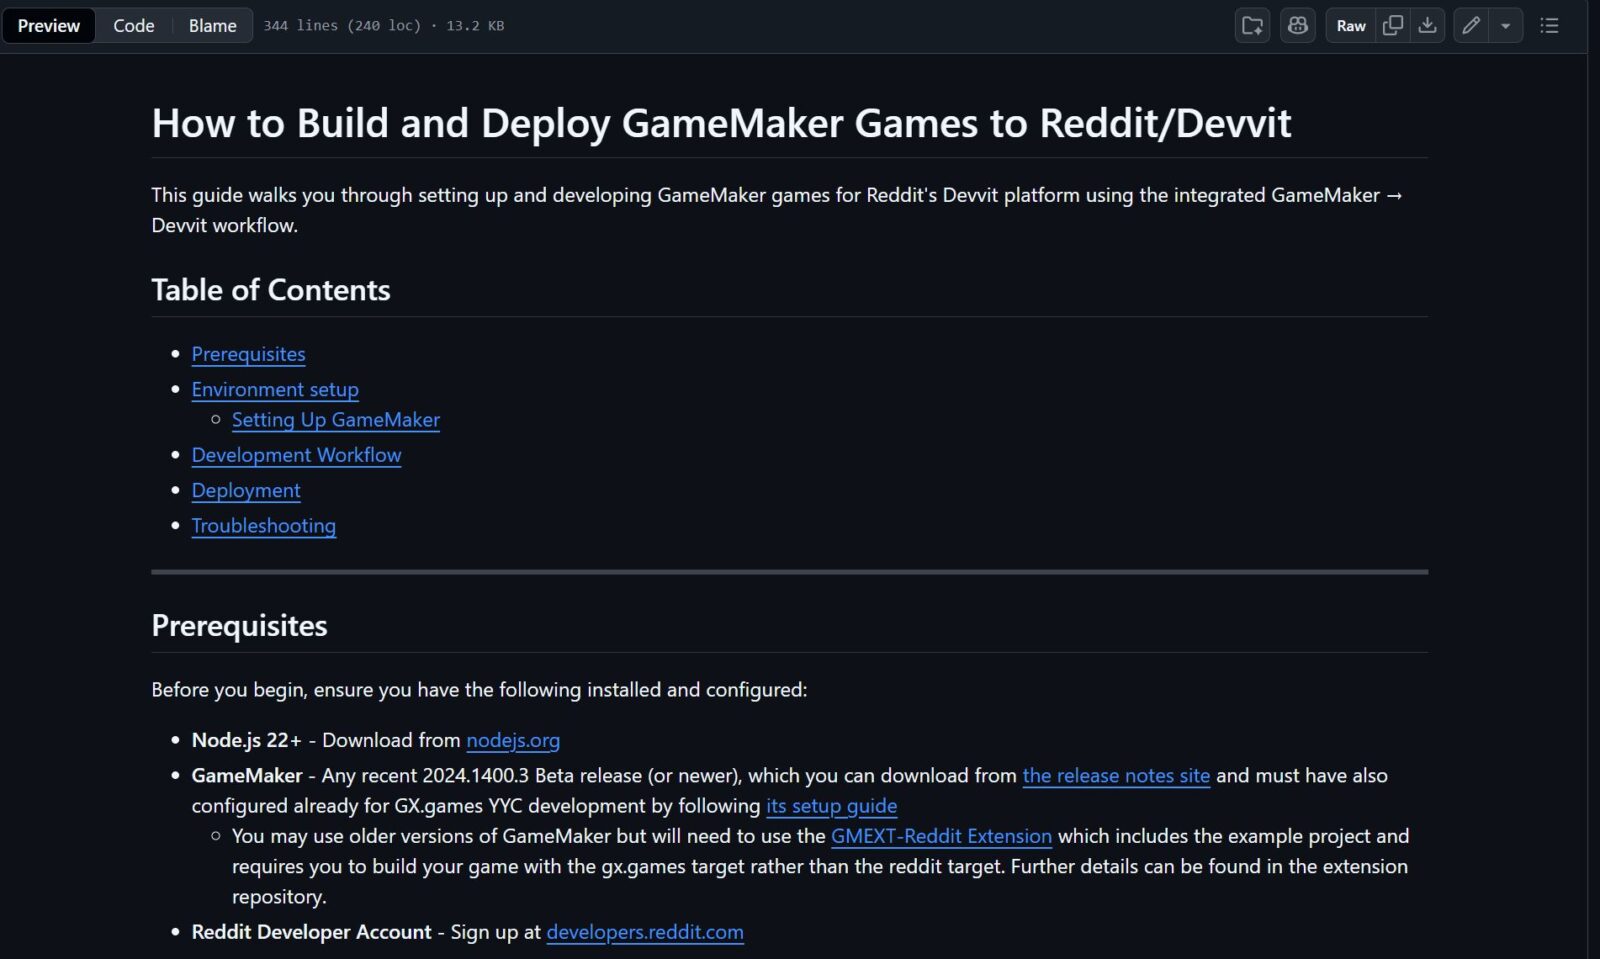Open the Raw file view

(1350, 26)
